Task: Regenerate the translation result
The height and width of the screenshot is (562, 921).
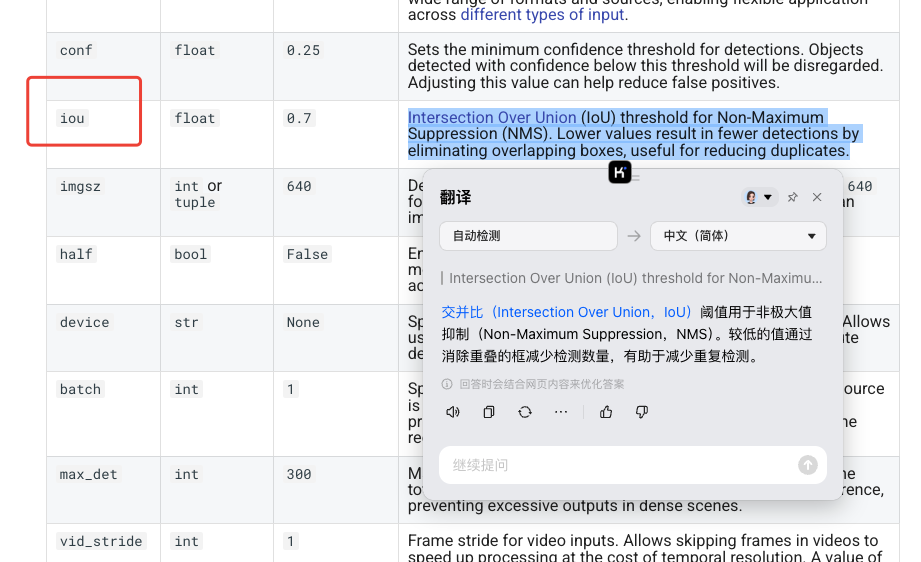Action: point(525,412)
